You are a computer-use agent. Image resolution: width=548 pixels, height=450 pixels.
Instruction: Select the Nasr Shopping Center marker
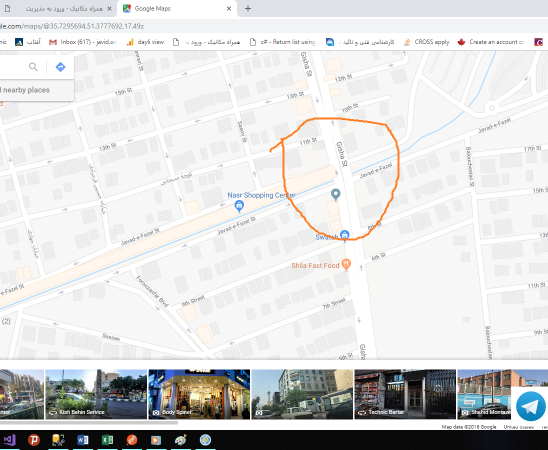[239, 206]
